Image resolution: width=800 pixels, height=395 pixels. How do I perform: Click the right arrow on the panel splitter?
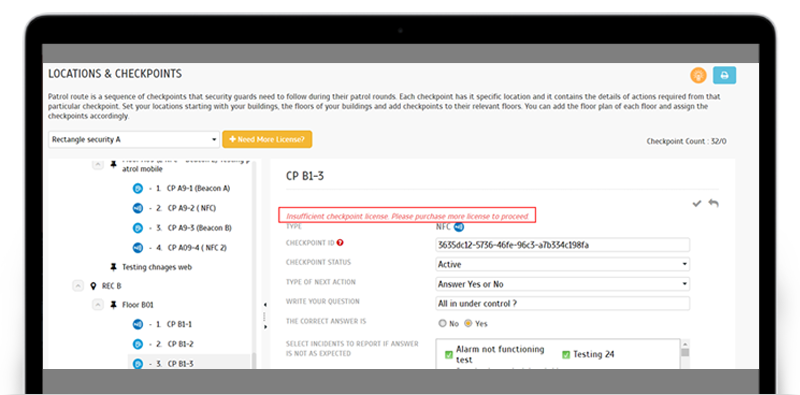coord(265,327)
